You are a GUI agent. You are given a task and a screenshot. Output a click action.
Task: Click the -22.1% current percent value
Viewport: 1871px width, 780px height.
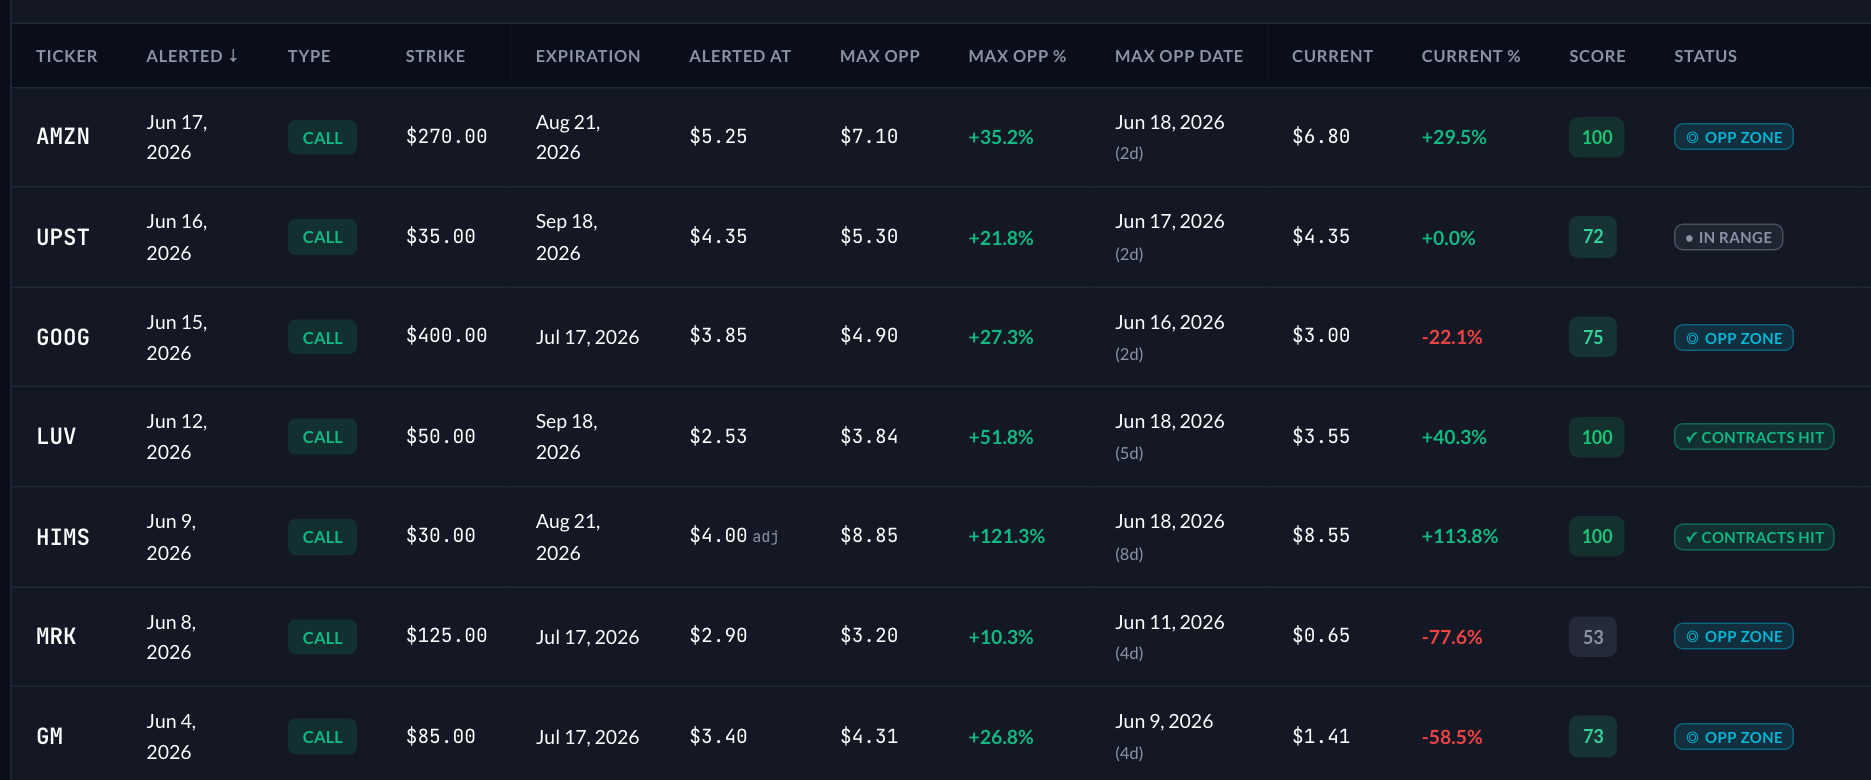click(x=1452, y=338)
